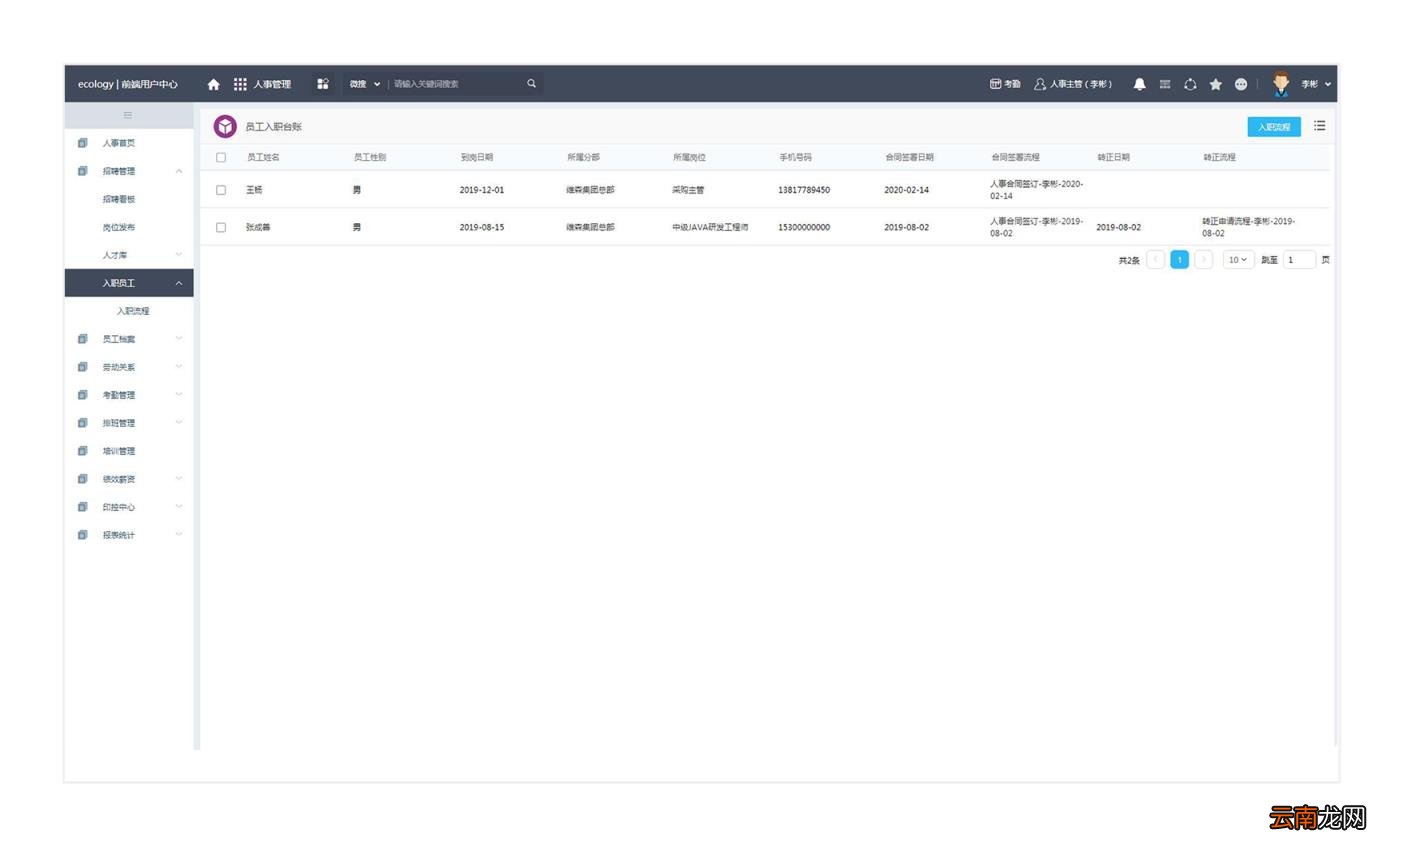Open link 转正申请流程-李彬-2019-08-02
This screenshot has height=846, width=1403.
coord(1249,227)
